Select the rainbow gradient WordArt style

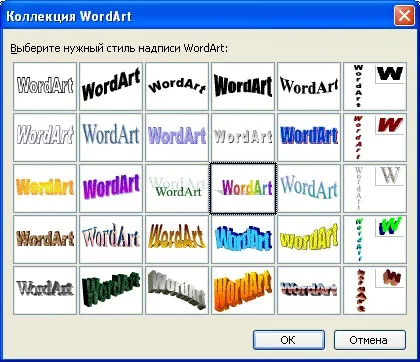click(x=243, y=188)
